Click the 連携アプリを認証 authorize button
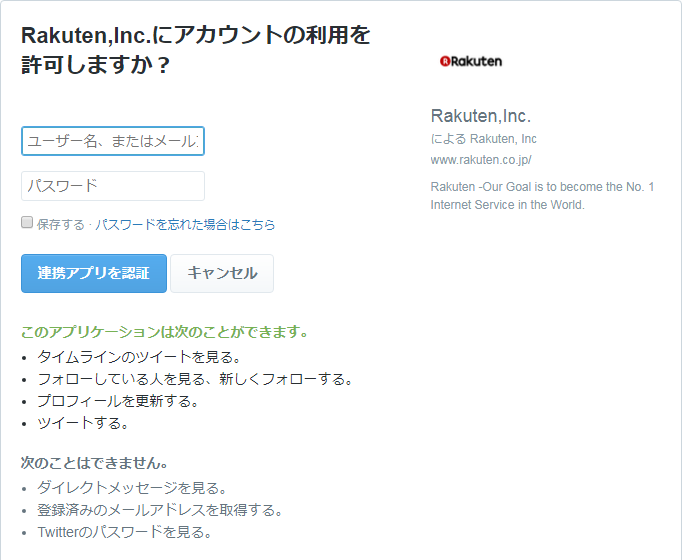 coord(94,273)
